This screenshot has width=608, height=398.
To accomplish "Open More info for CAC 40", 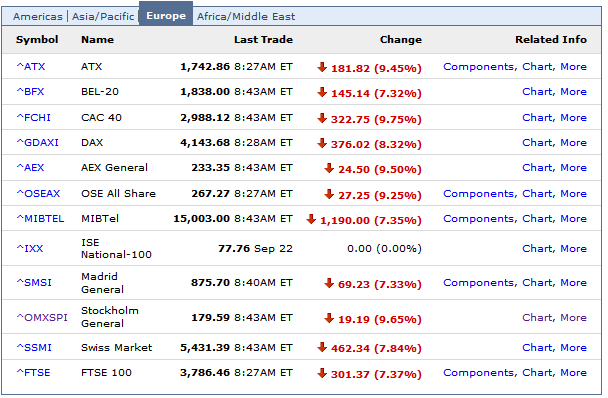I will [573, 118].
